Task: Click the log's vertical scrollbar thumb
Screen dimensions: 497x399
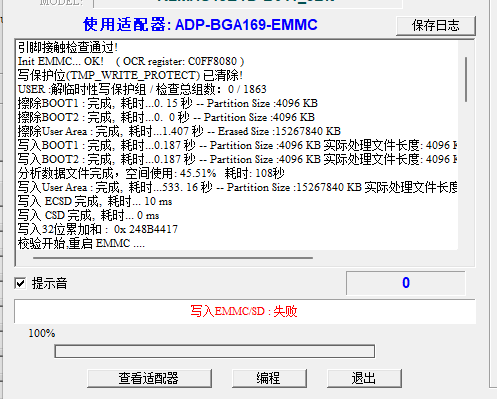Action: click(x=466, y=79)
